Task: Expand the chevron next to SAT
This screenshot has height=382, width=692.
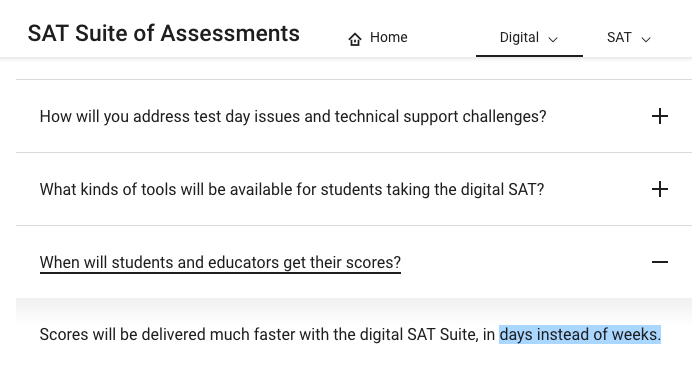Action: pyautogui.click(x=646, y=40)
